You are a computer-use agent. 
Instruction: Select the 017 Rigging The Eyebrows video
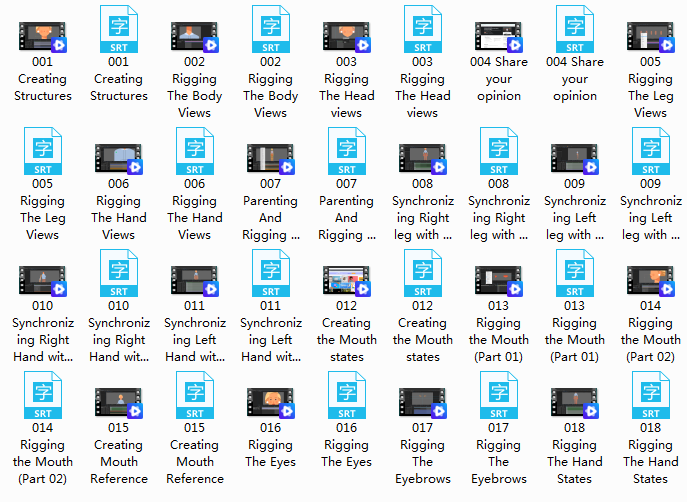tap(423, 403)
